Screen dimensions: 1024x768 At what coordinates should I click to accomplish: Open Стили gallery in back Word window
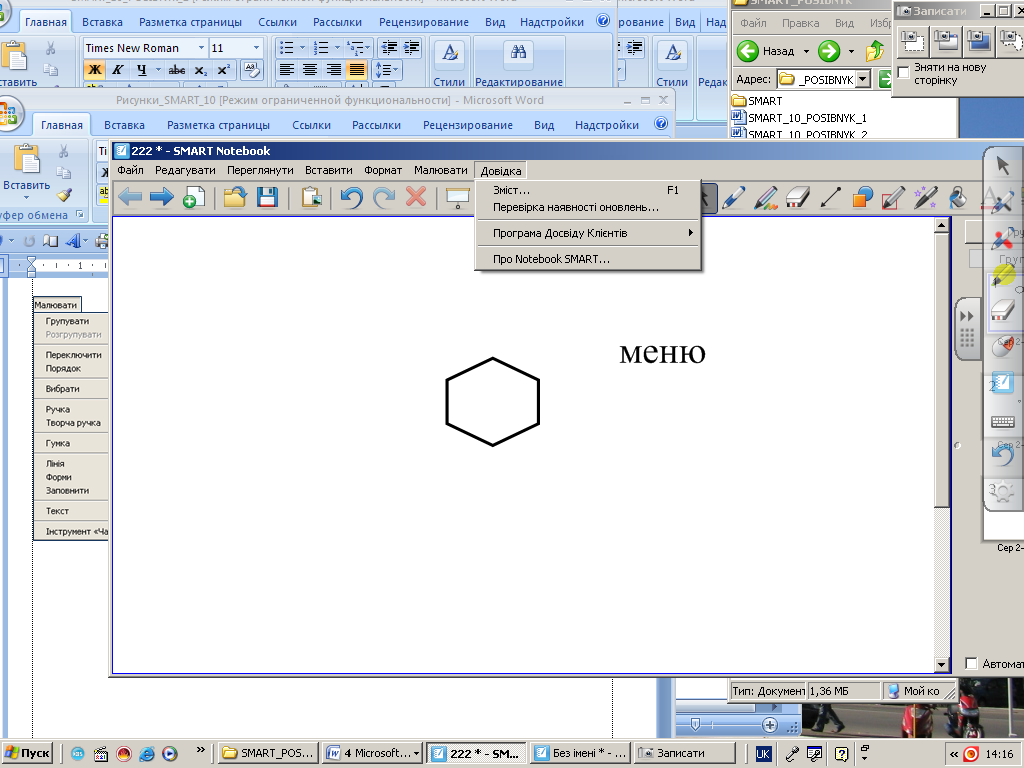pyautogui.click(x=449, y=63)
